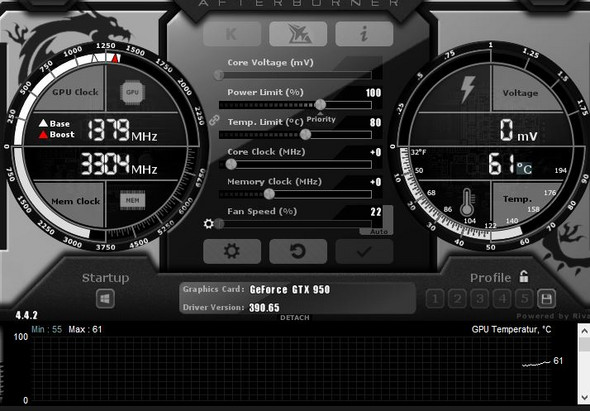This screenshot has width=590, height=411.
Task: Click the °C temperature unit toggle
Action: coord(524,168)
